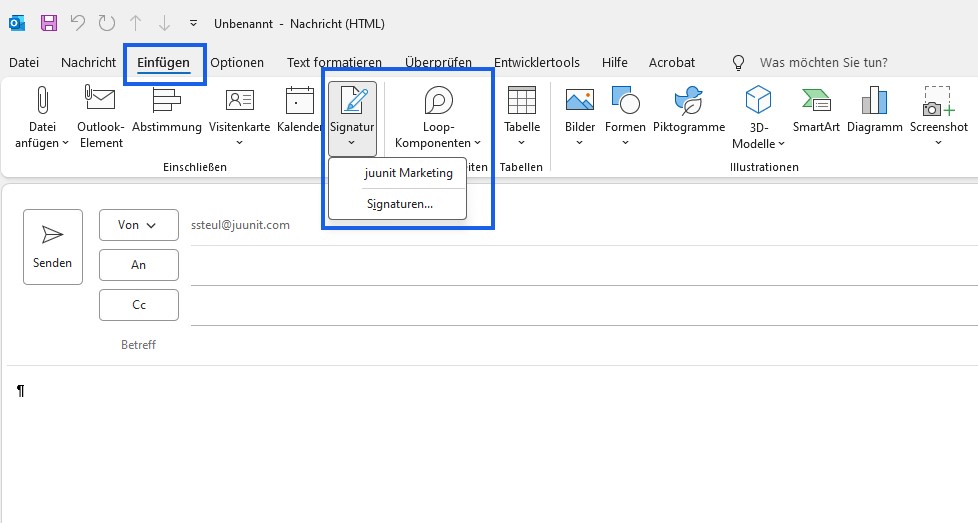Undo the last action
The width and height of the screenshot is (978, 523).
(x=77, y=24)
